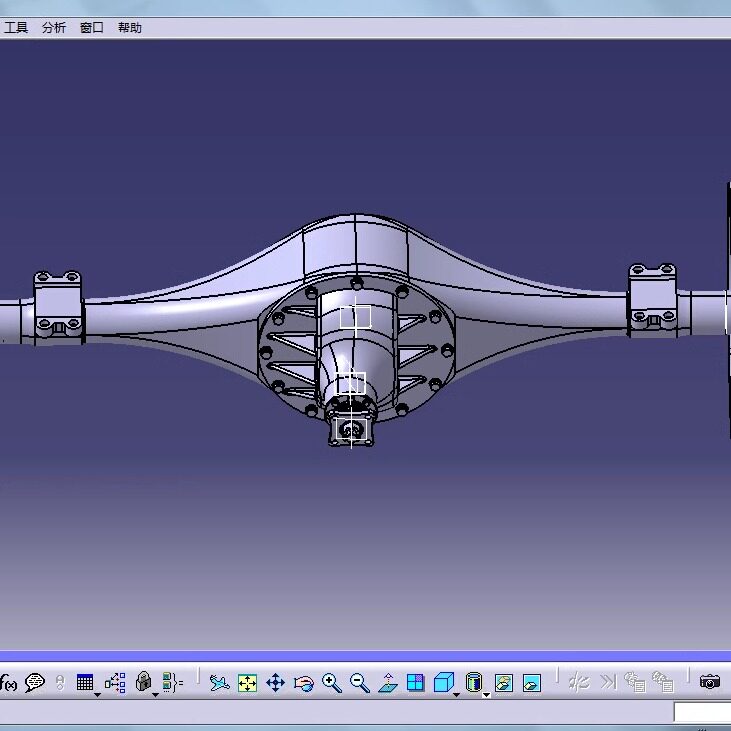This screenshot has height=731, width=731.
Task: Open the Design Table grid icon
Action: point(85,683)
